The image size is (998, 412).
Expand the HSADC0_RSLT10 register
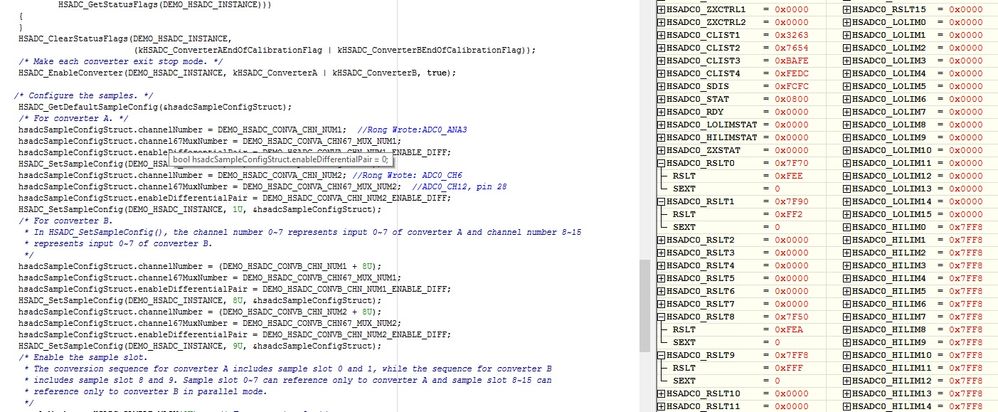661,394
